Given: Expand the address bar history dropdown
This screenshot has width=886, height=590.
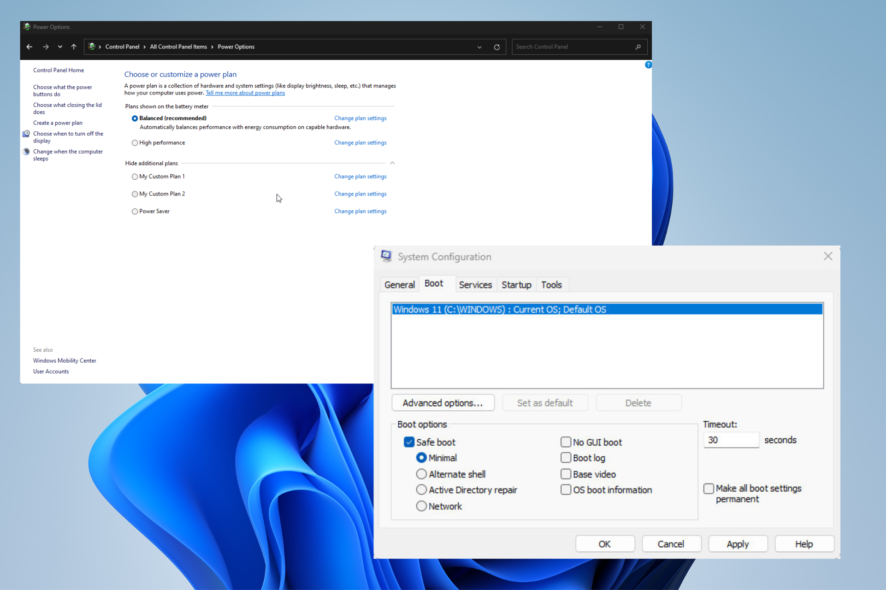Looking at the screenshot, I should pyautogui.click(x=479, y=47).
